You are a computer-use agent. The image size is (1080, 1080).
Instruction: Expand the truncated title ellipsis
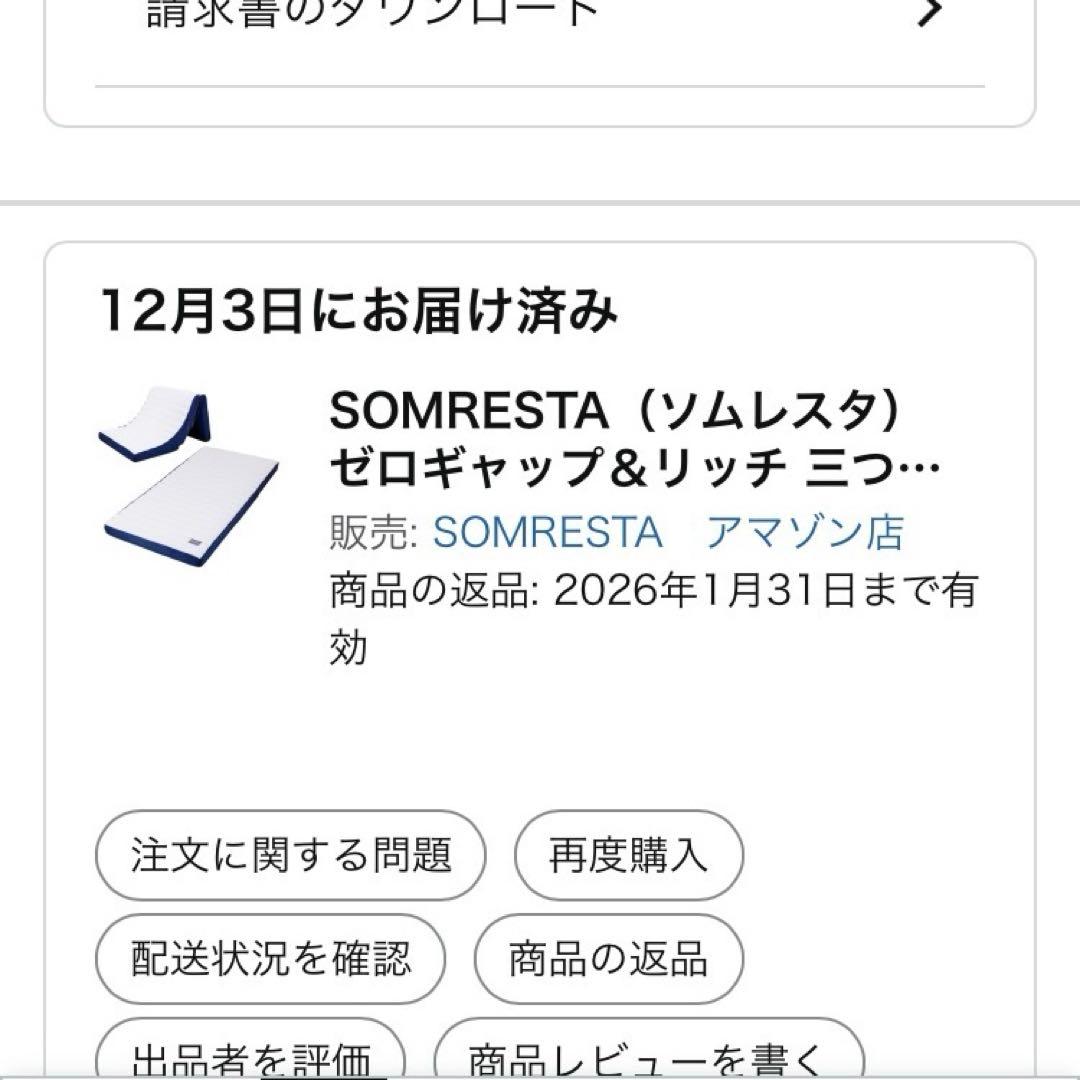tap(926, 469)
